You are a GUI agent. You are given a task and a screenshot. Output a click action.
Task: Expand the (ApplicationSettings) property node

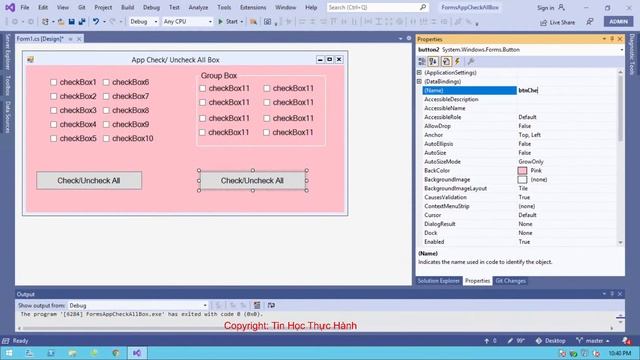click(420, 73)
